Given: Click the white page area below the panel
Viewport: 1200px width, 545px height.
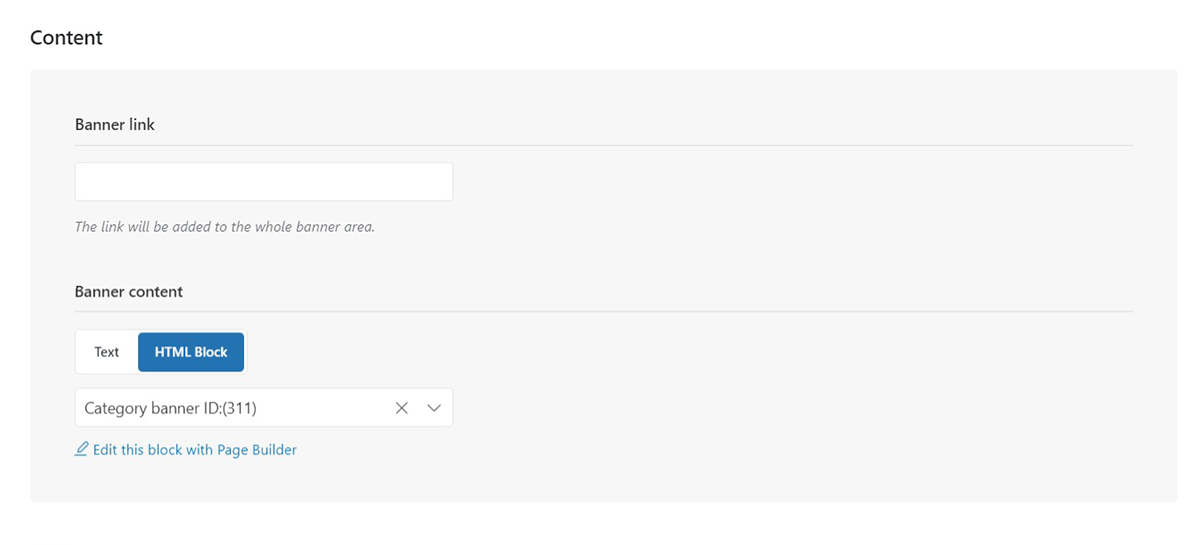Looking at the screenshot, I should [600, 525].
